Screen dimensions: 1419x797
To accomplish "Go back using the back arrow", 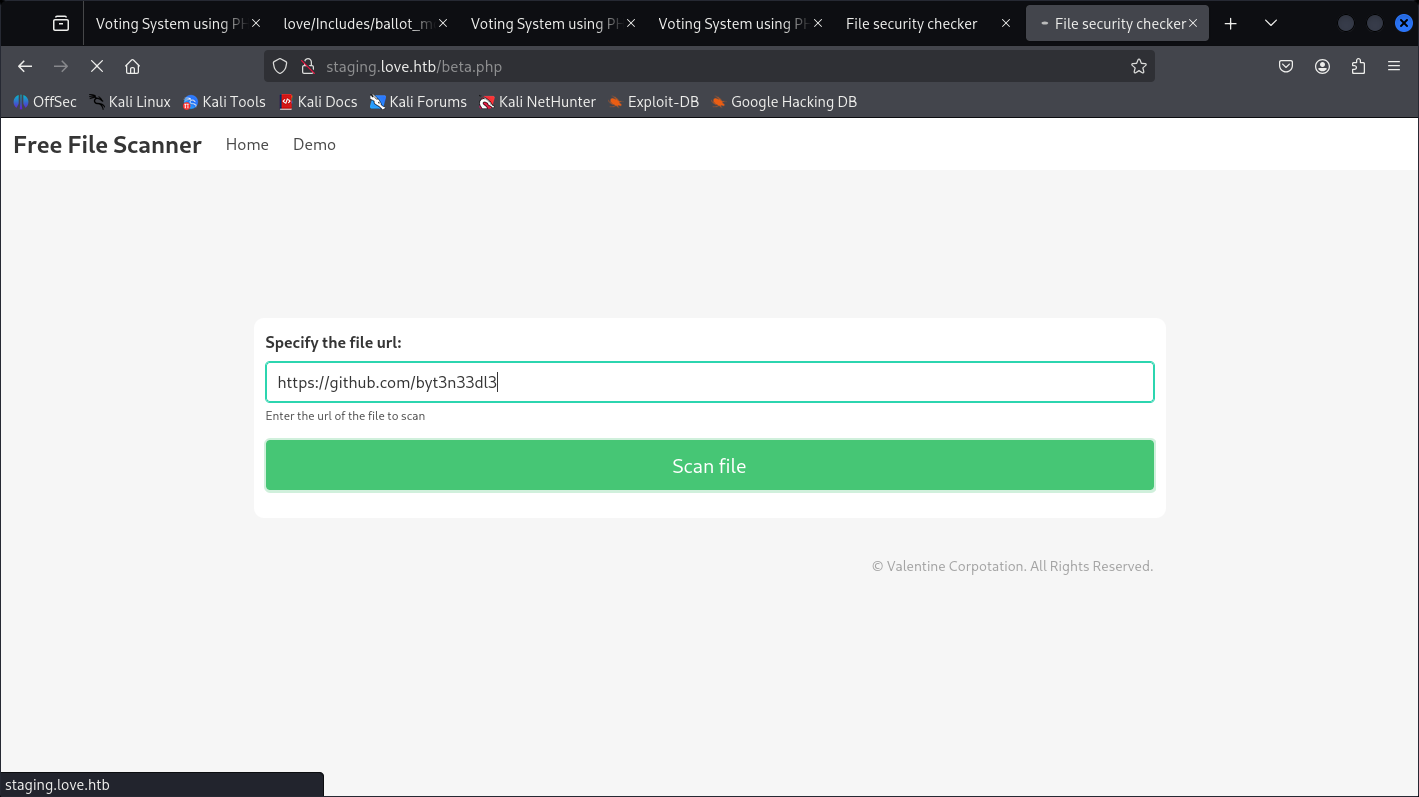I will coord(25,66).
